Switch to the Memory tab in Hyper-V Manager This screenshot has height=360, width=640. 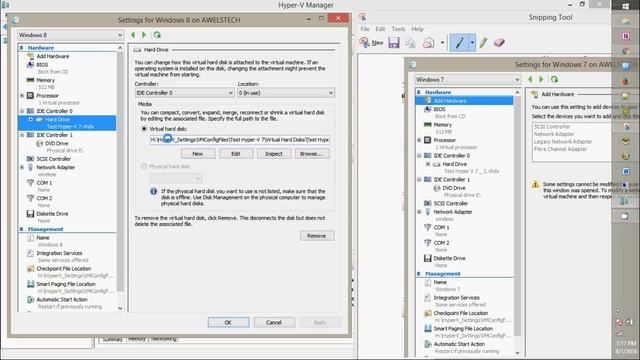[137, 339]
